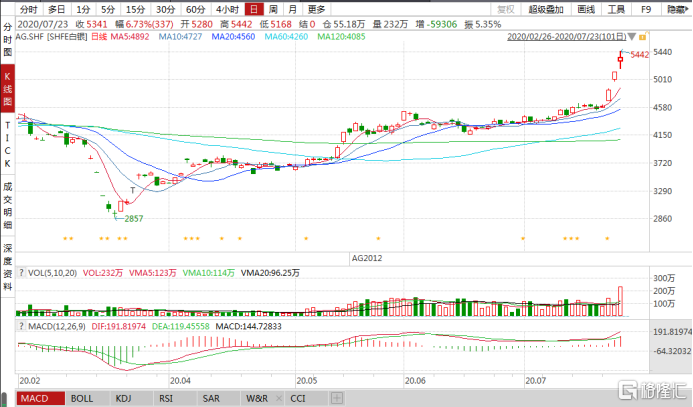Open the 画线 drawing tool
This screenshot has width=693, height=407.
click(x=586, y=9)
